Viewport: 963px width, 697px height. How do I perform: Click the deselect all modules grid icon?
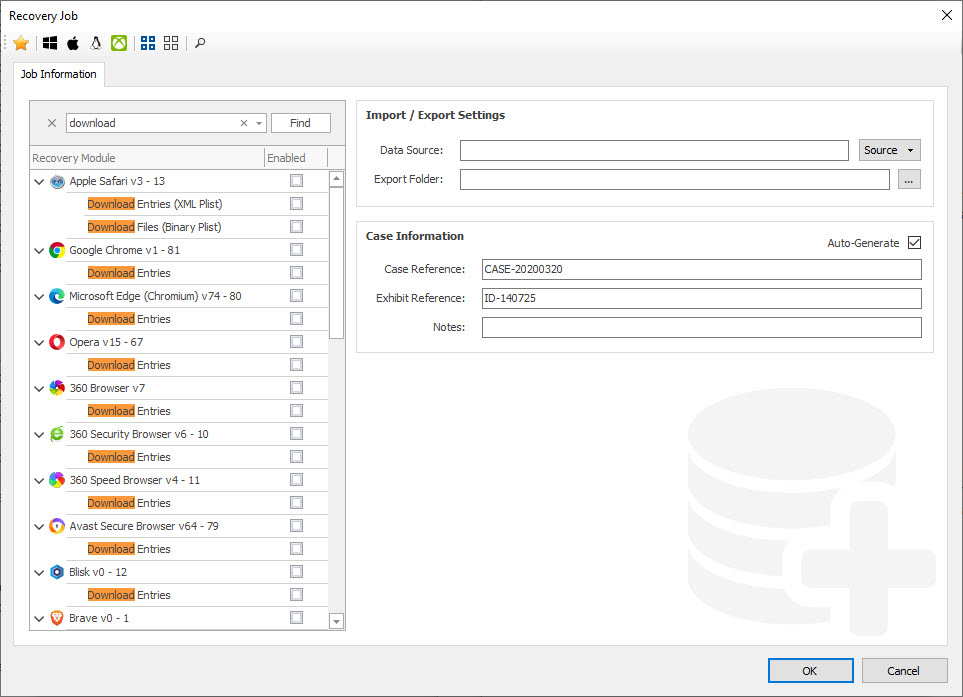point(171,43)
